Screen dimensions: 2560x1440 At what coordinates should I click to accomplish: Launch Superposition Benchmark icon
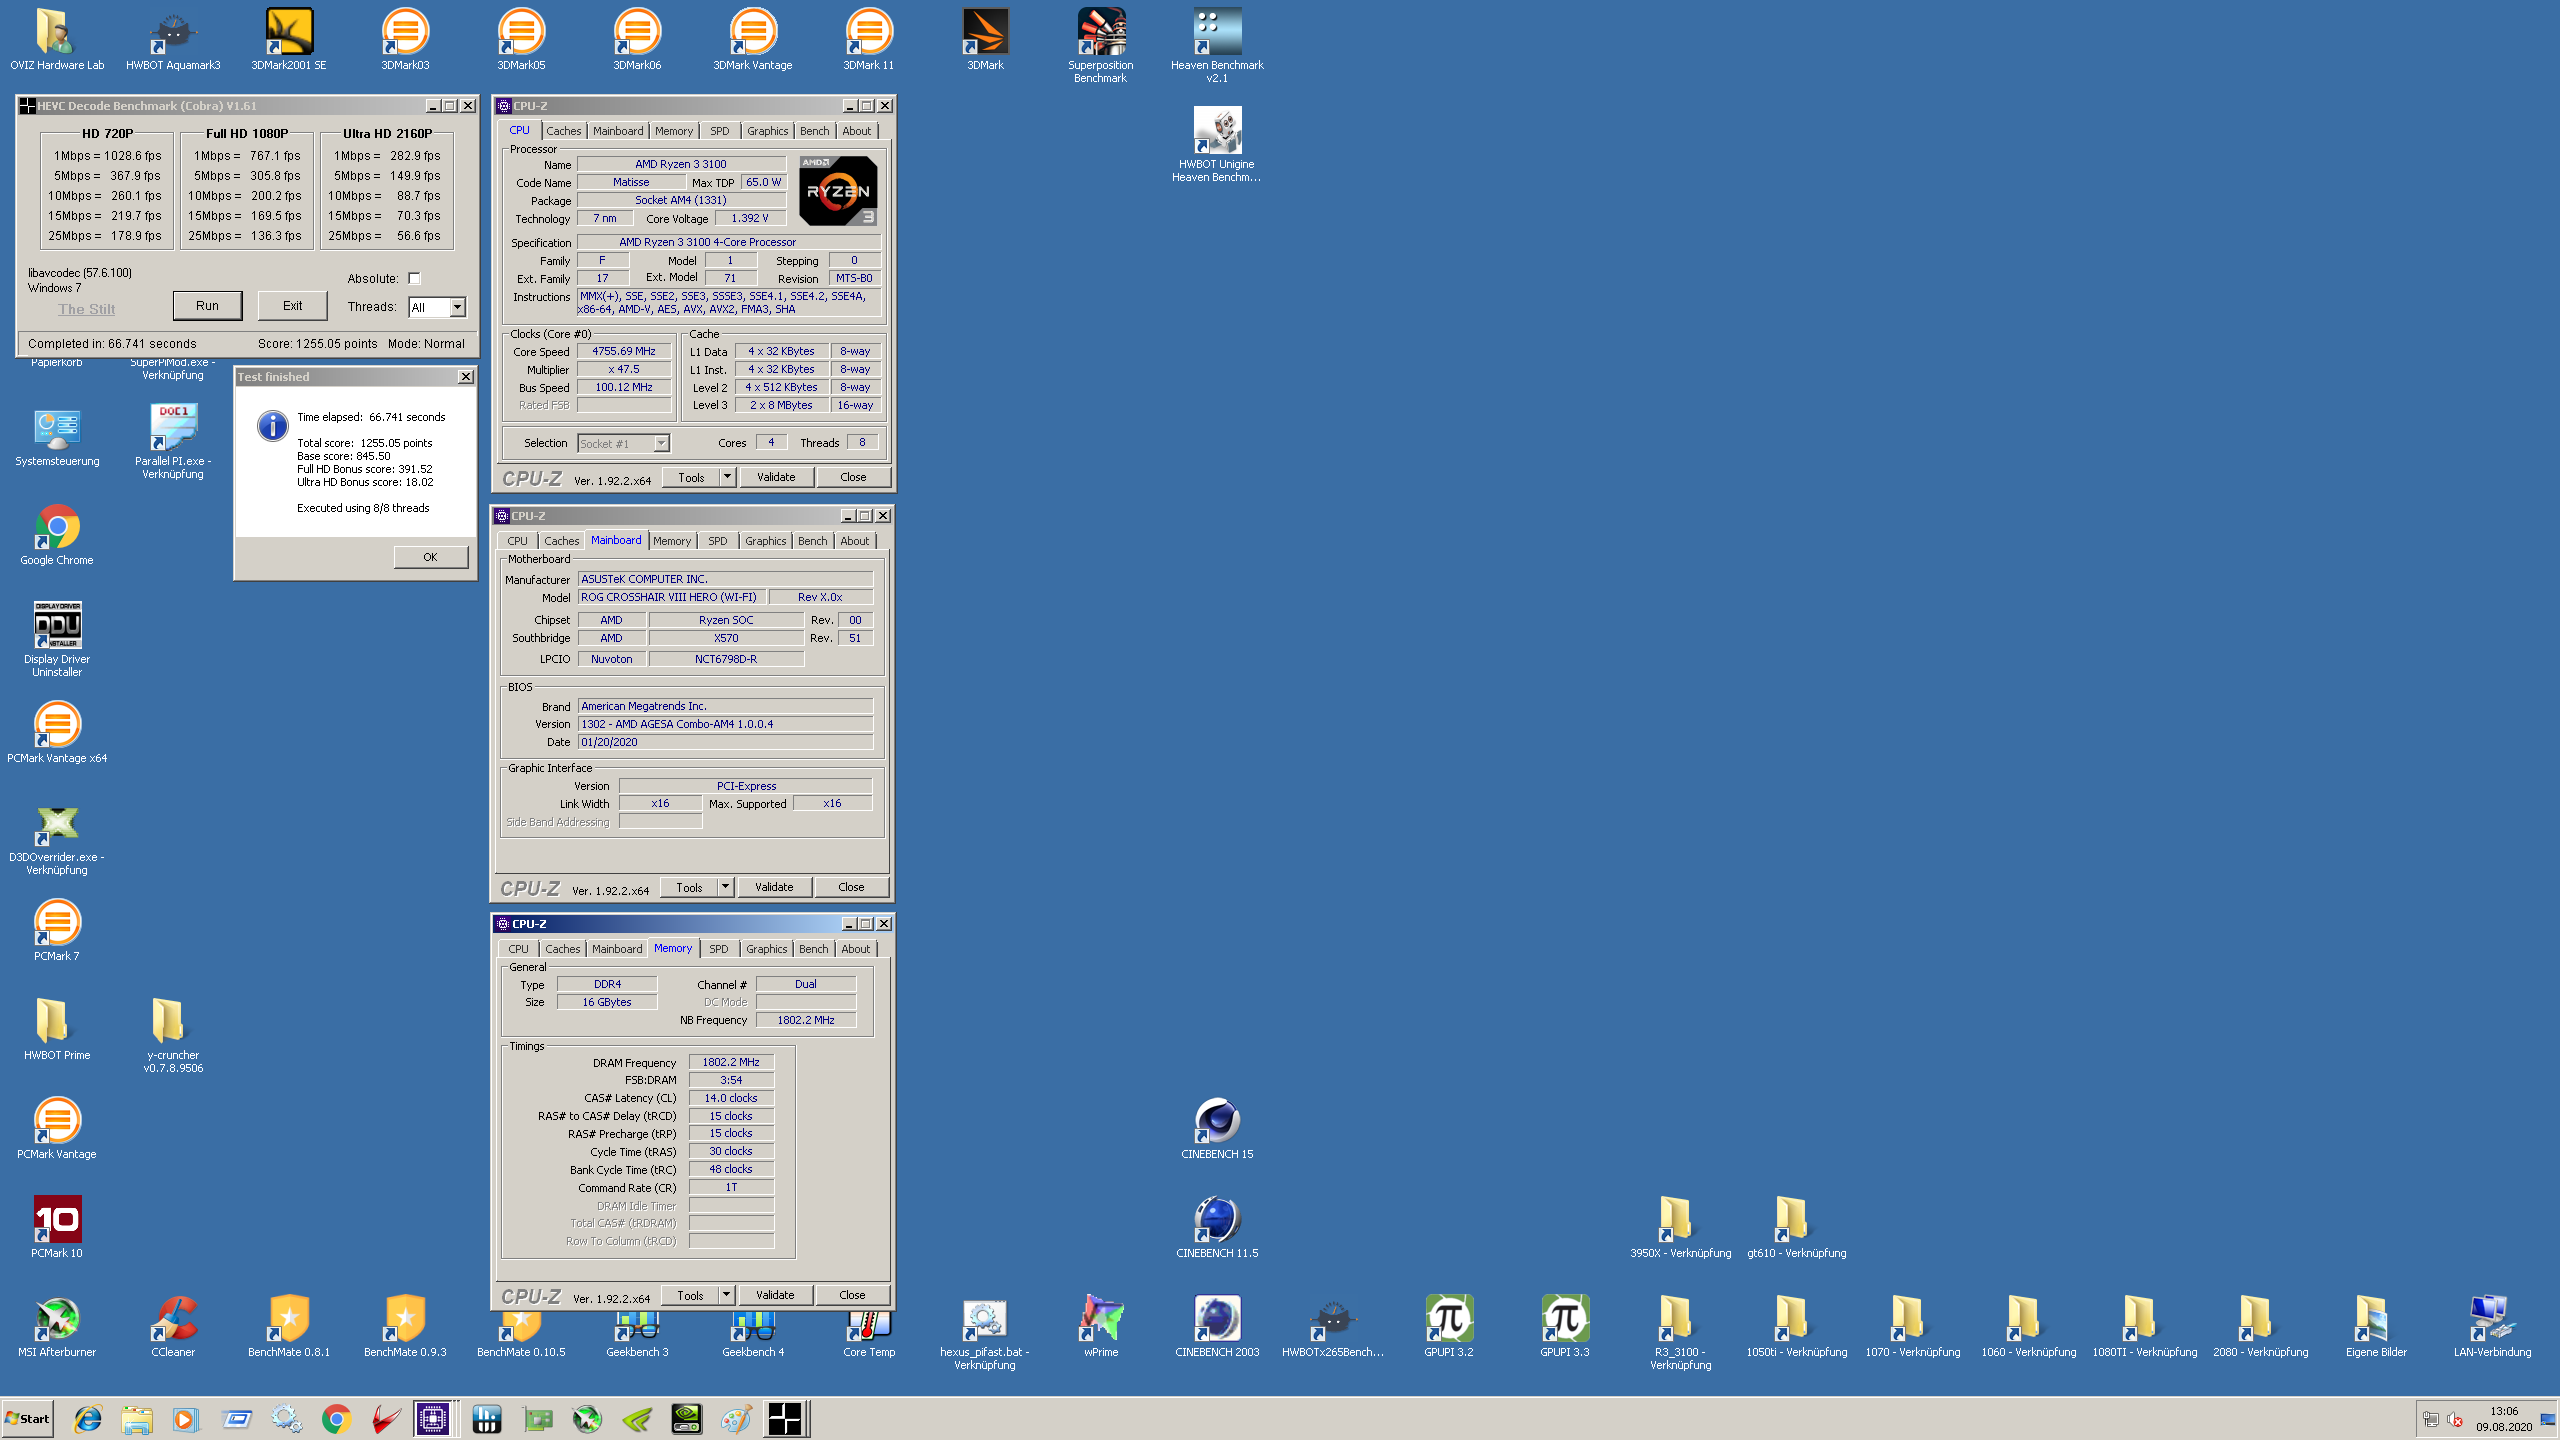(x=1101, y=45)
